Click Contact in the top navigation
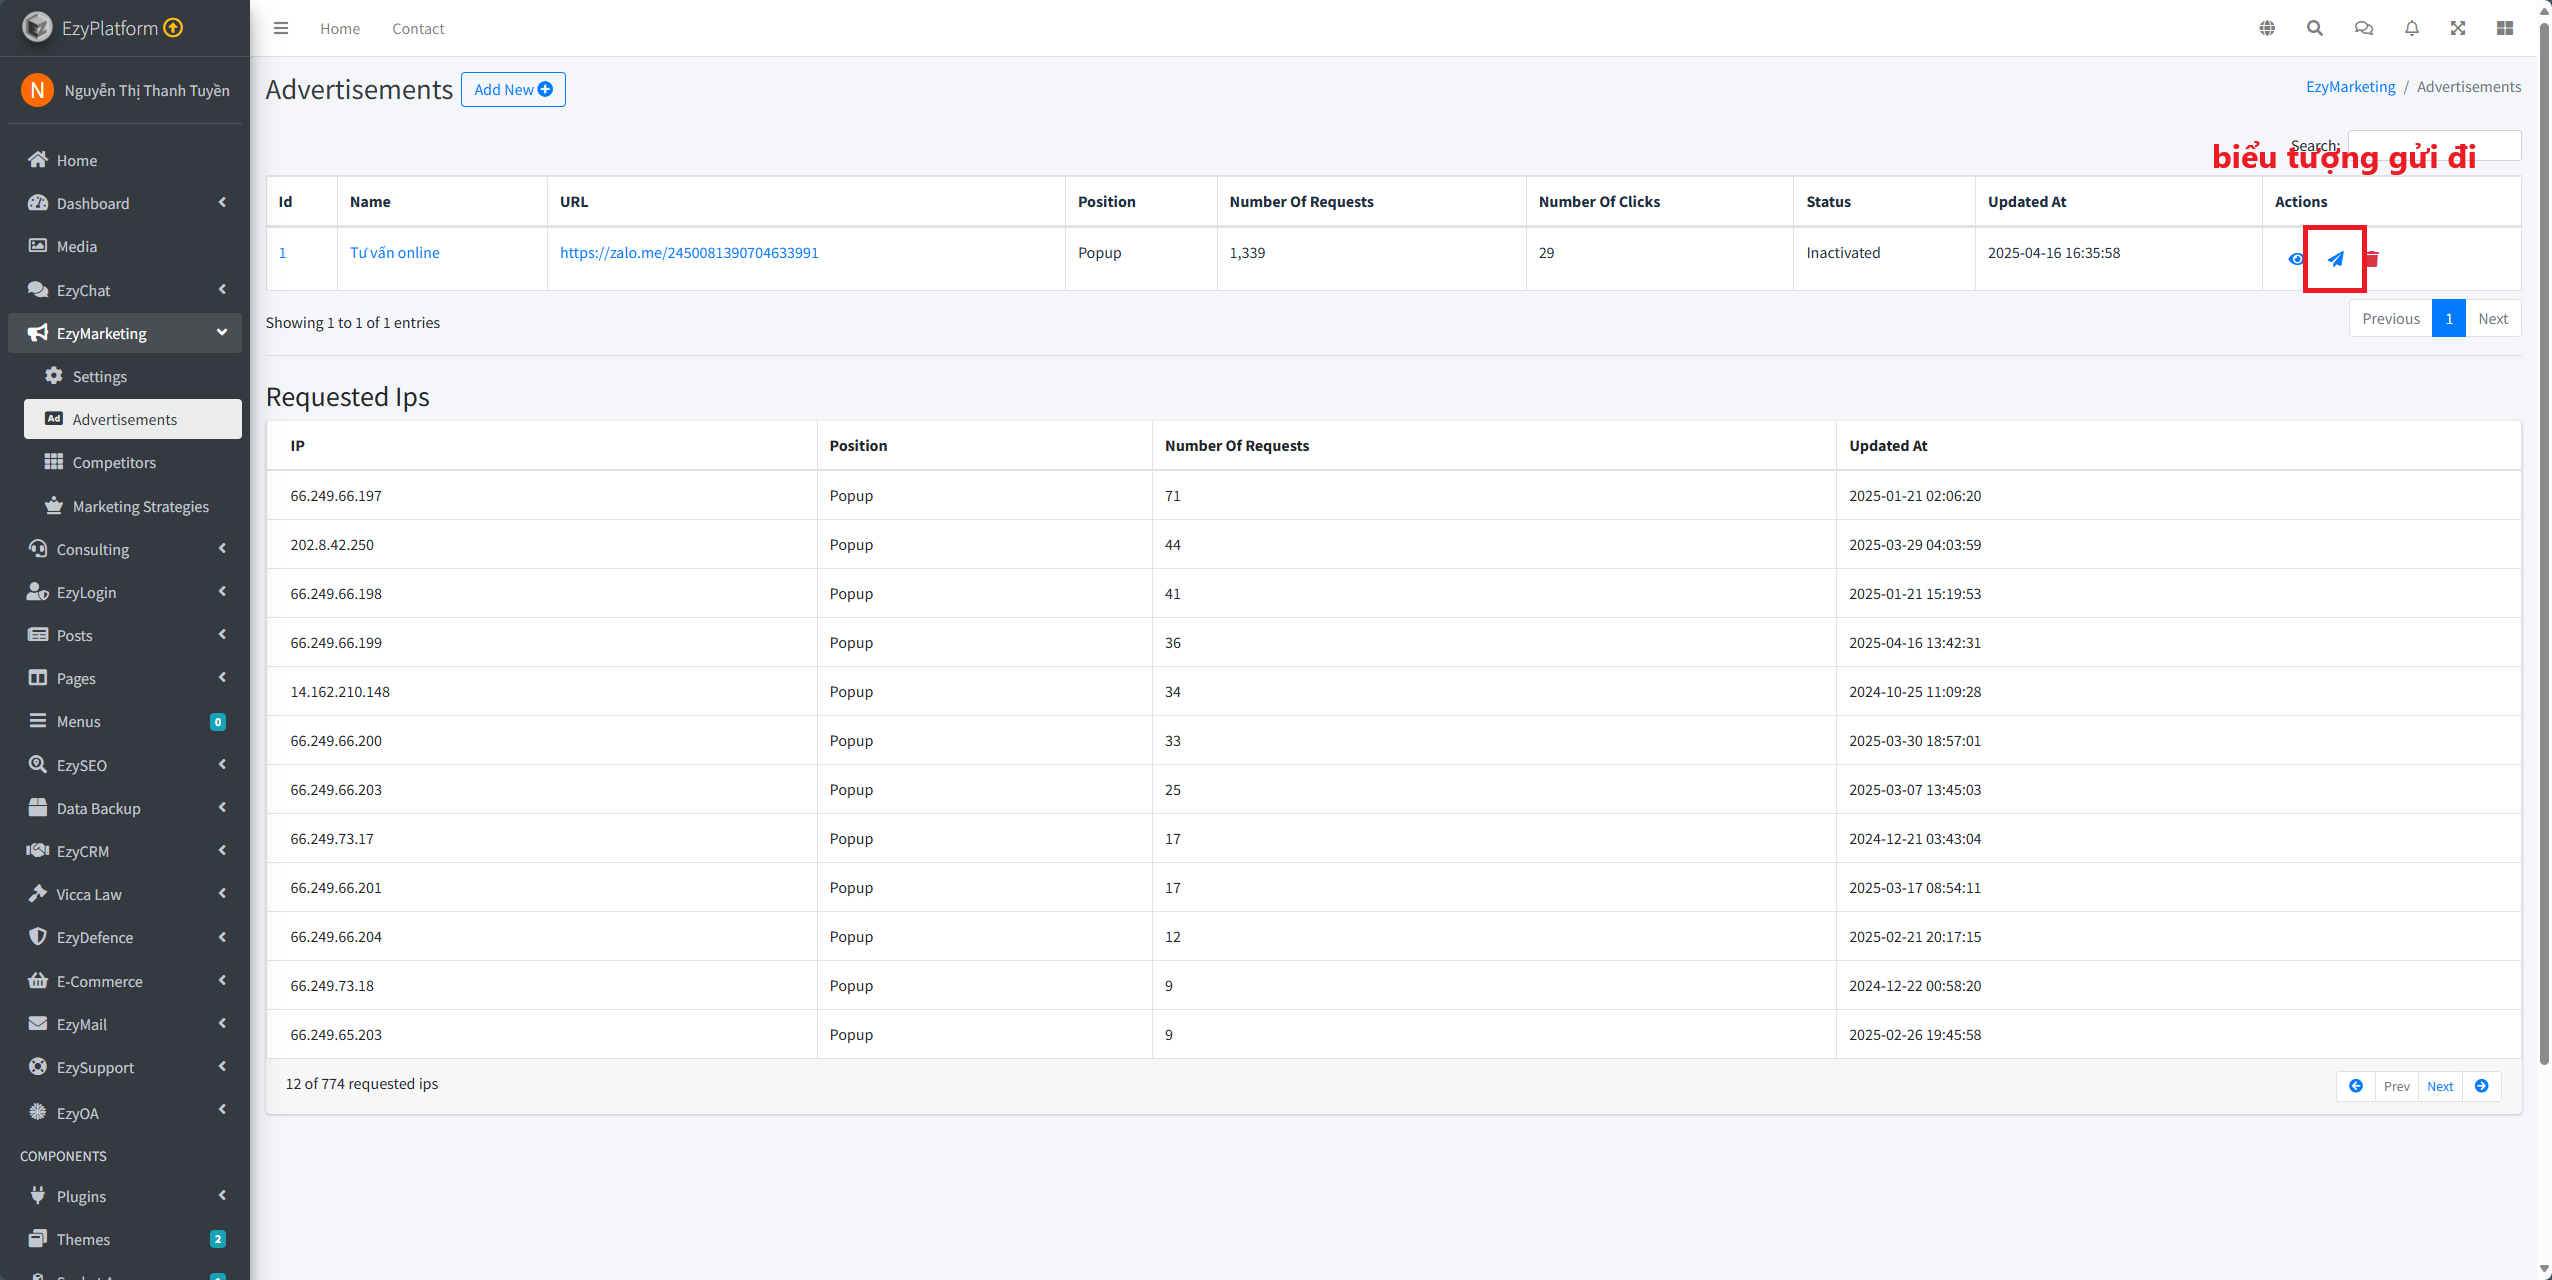 (418, 28)
